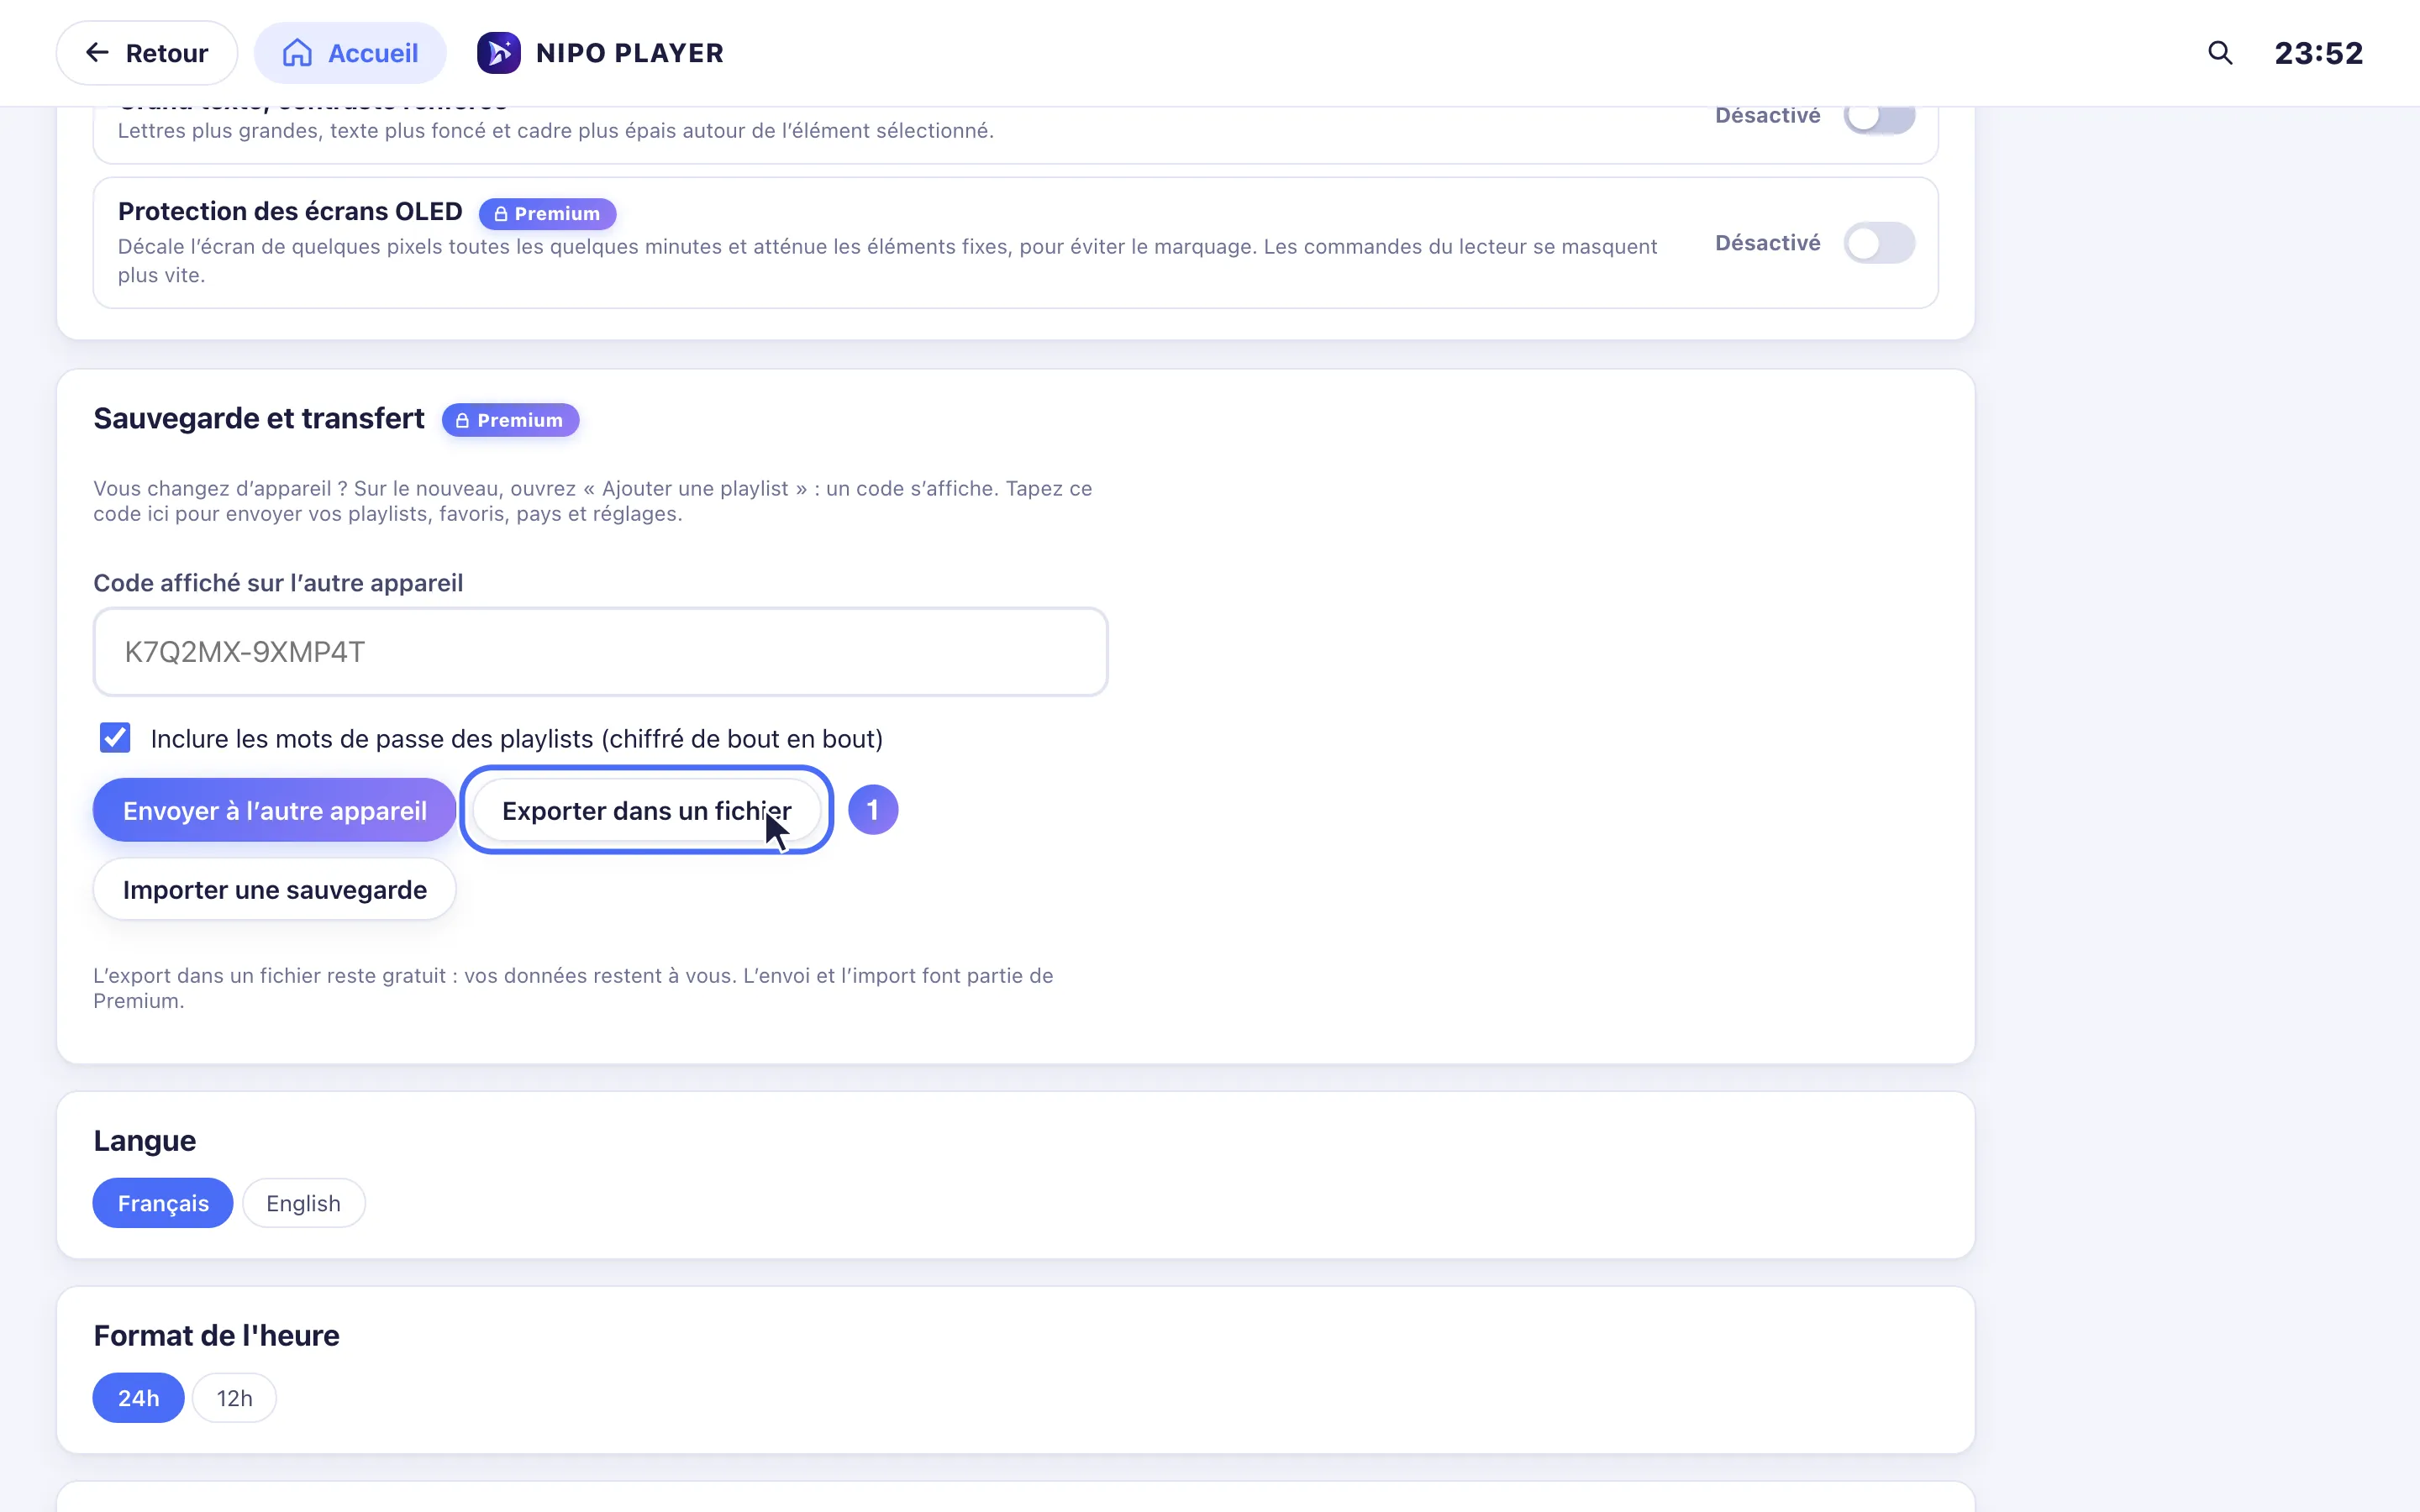Screen dimensions: 2420x1512
Task: Click the Format de l'heure heading
Action: [x=216, y=1336]
